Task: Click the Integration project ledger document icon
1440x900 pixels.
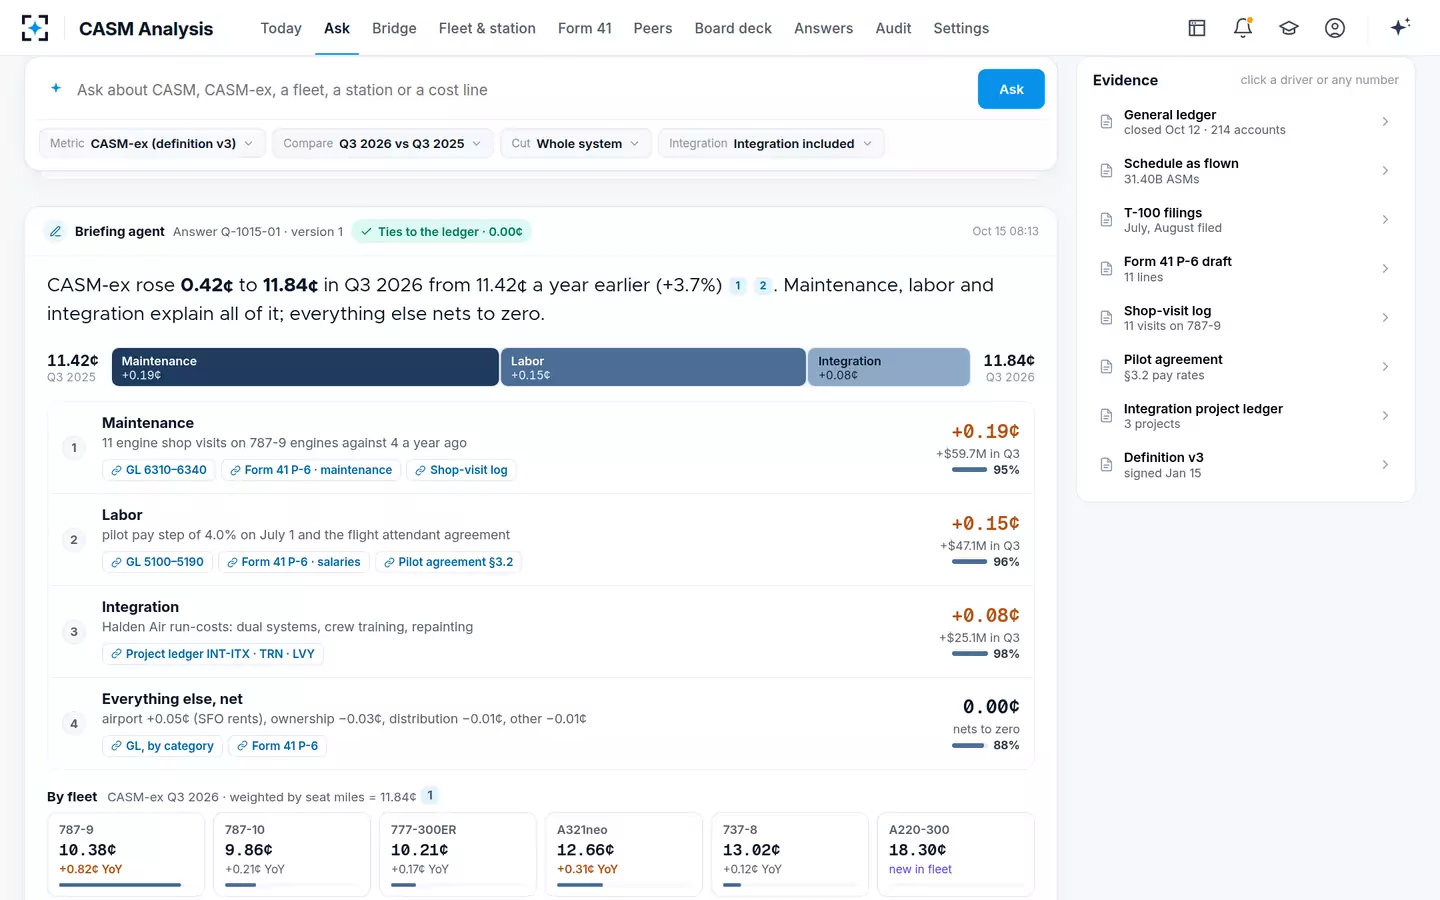Action: (x=1106, y=416)
